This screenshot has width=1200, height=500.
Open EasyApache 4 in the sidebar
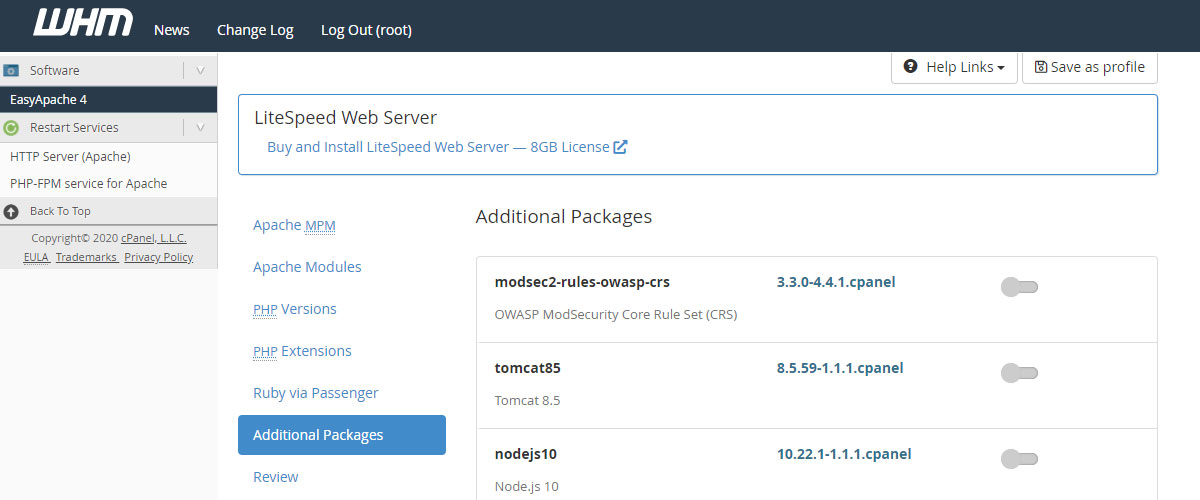point(109,100)
